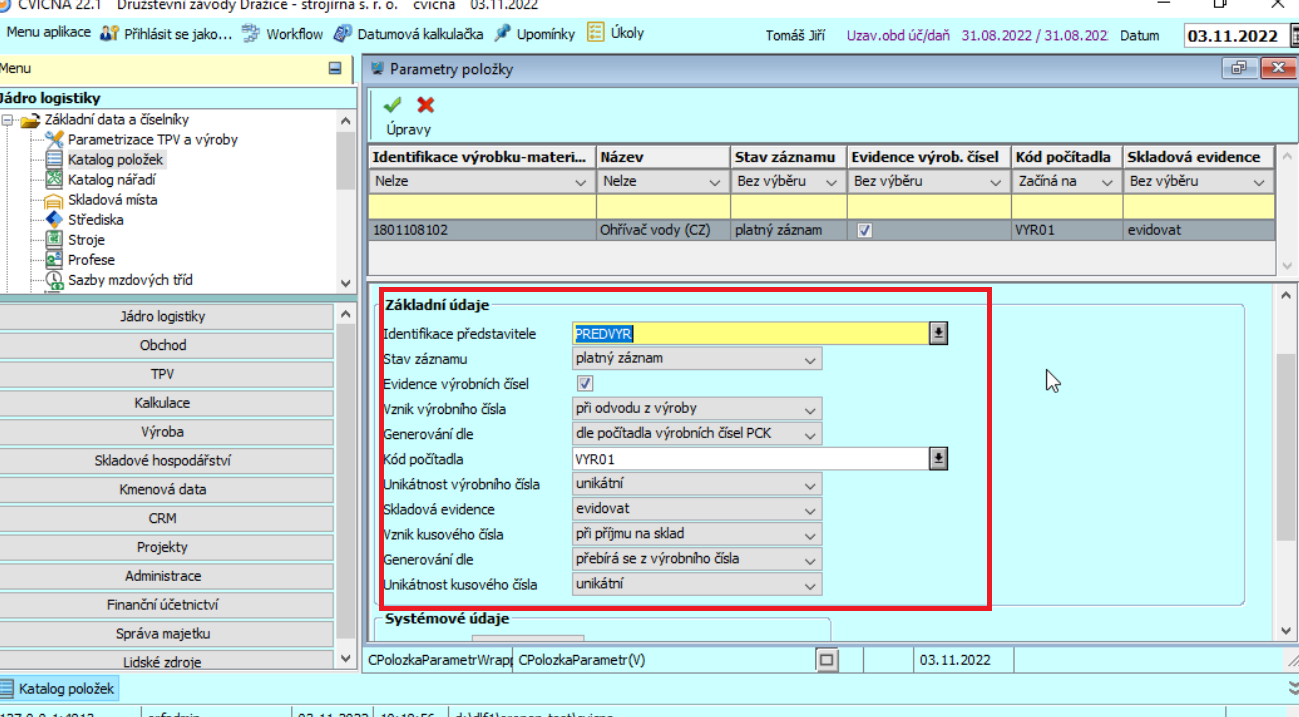Open the Datumová kalkulačka tool
The image size is (1299, 717).
(407, 34)
